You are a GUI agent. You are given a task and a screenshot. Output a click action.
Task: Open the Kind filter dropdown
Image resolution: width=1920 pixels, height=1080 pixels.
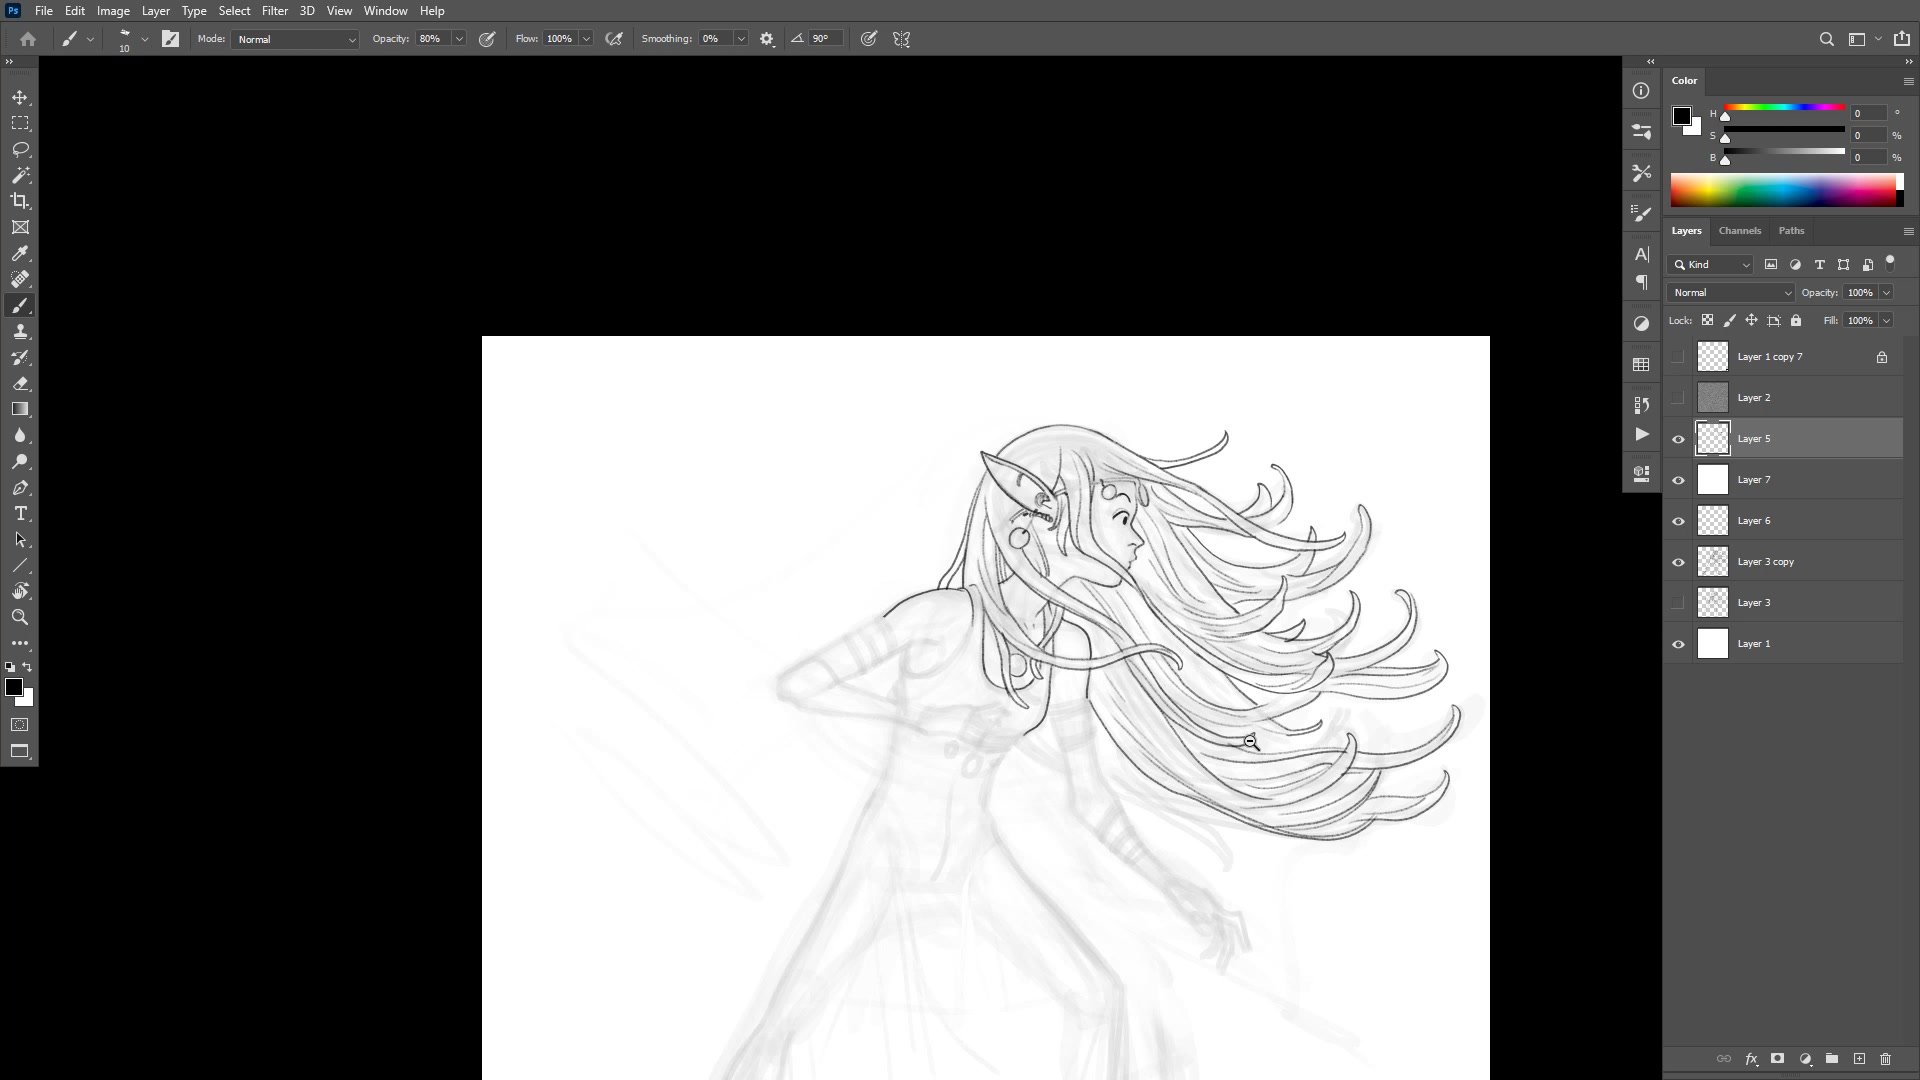(x=1712, y=265)
